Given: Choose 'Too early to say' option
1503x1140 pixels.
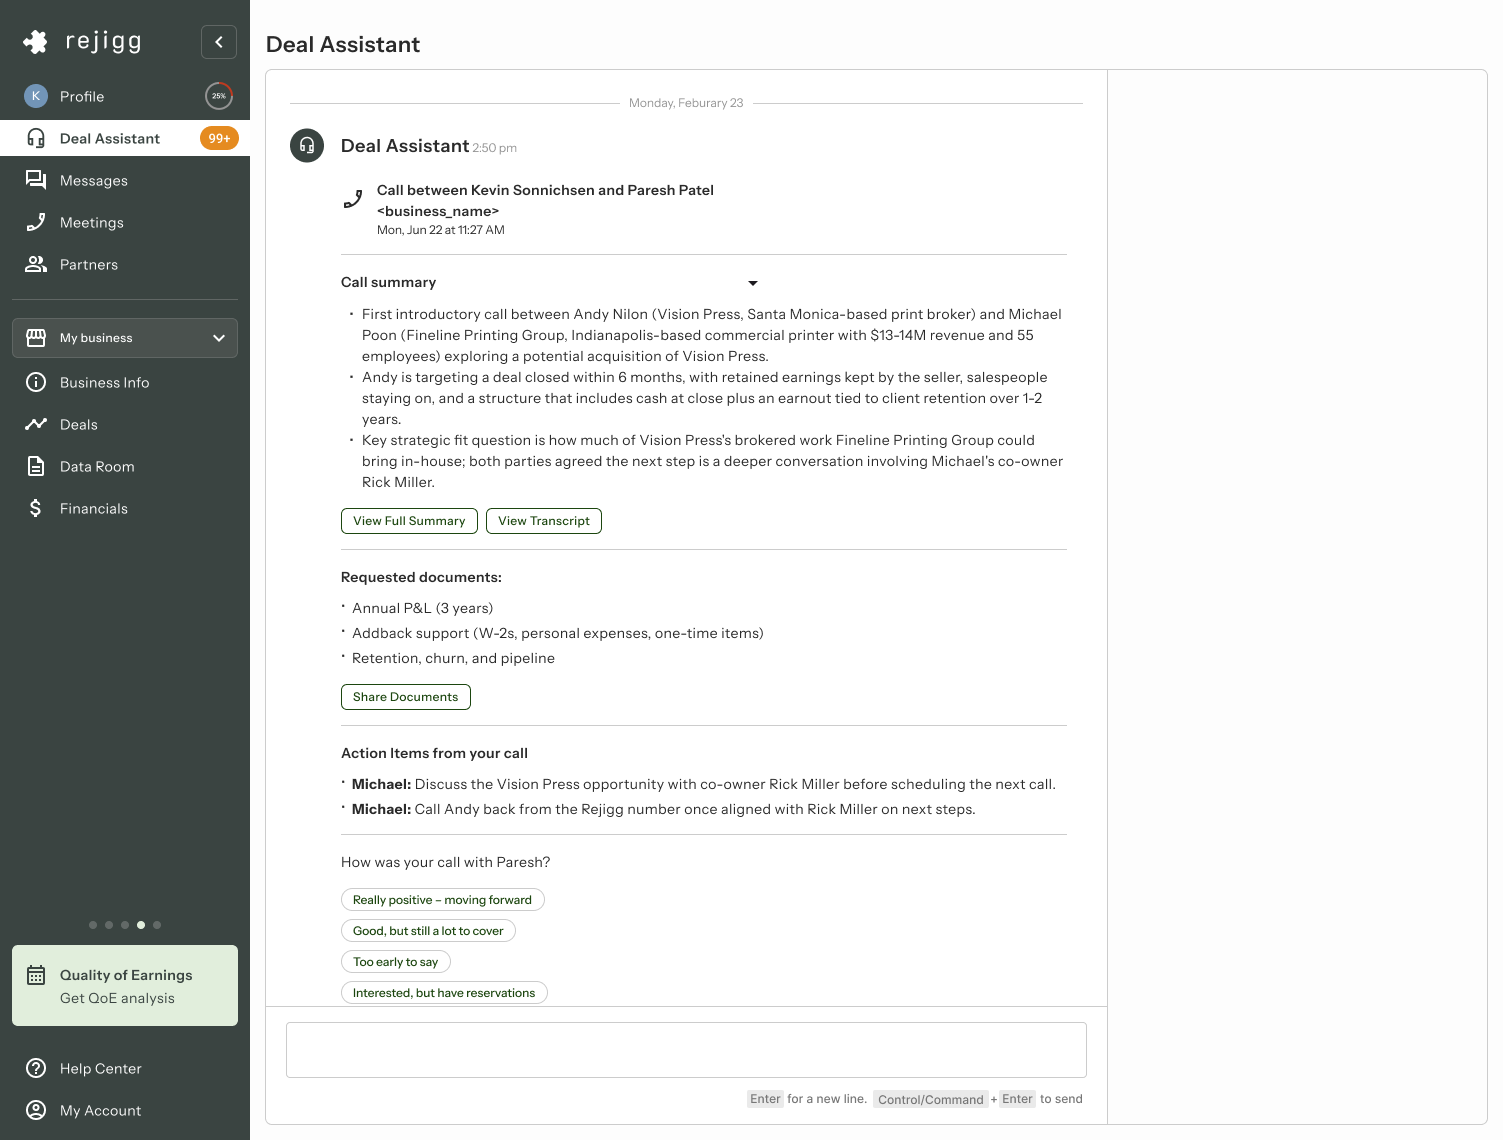Looking at the screenshot, I should click(395, 962).
